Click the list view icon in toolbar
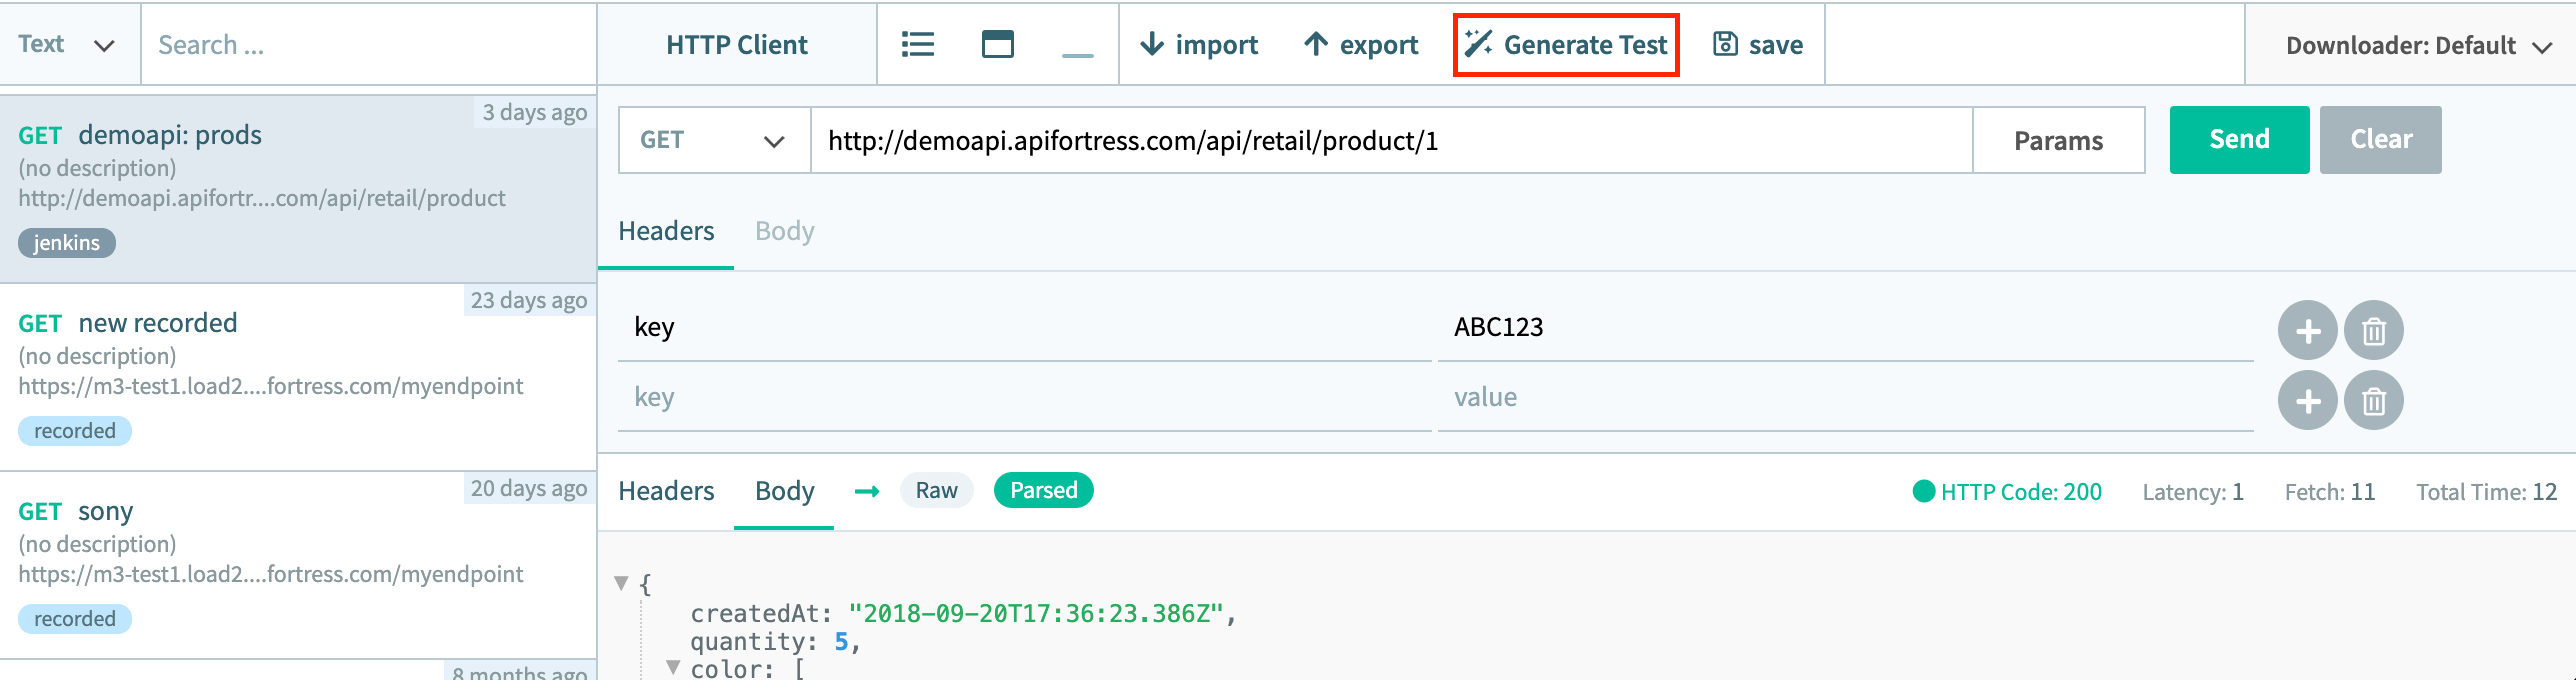The height and width of the screenshot is (680, 2576). [917, 44]
